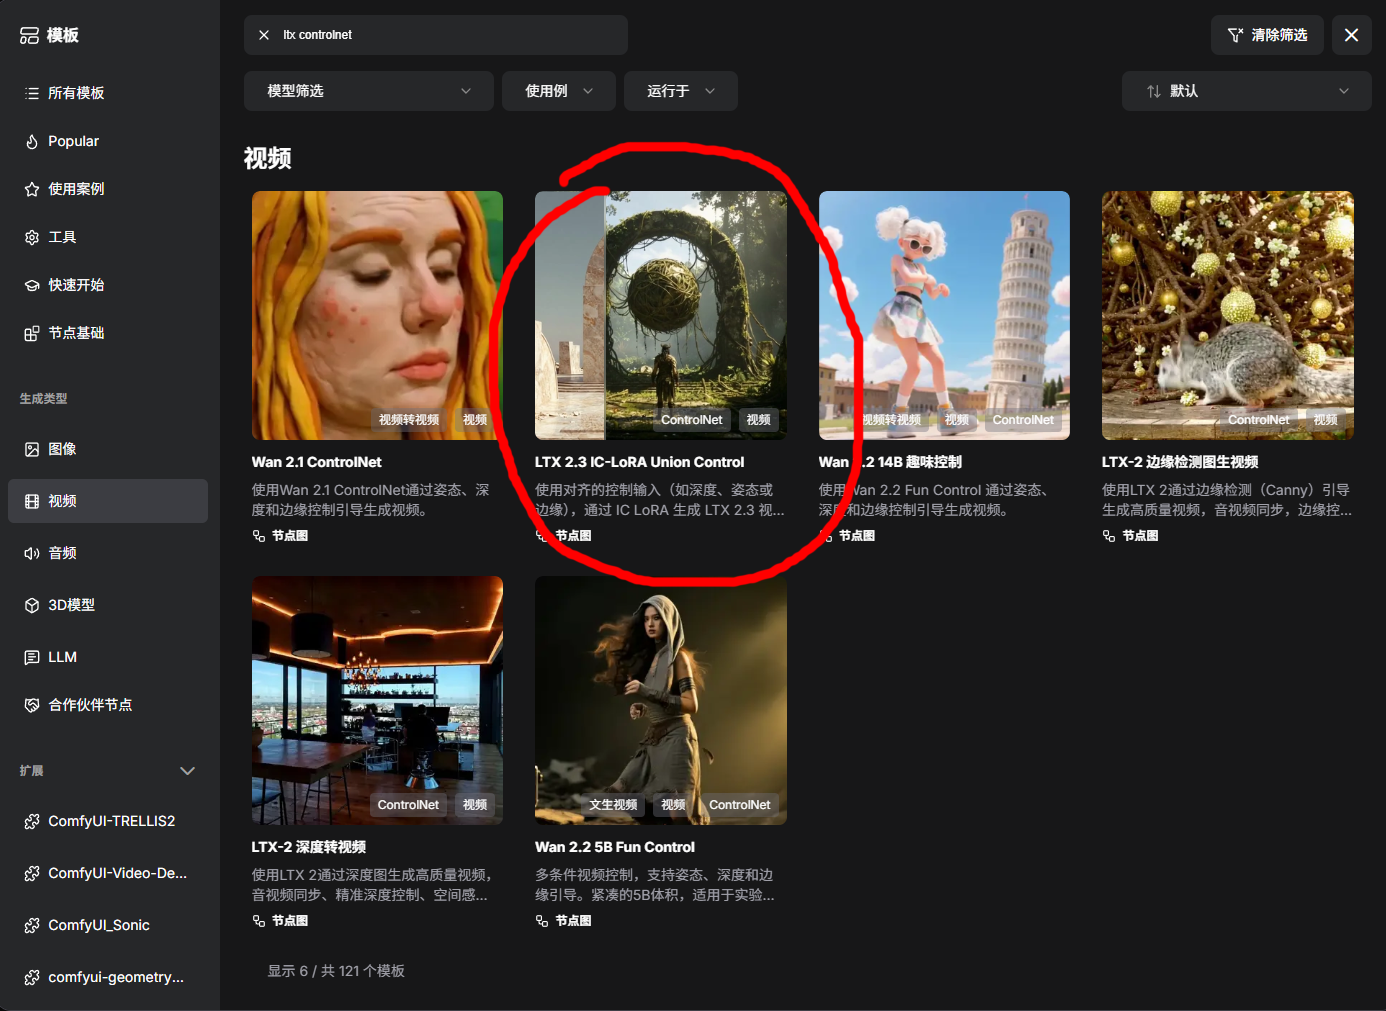Click the Wan 2.2 5B Fun Control title
Screen dimensions: 1386x1011
[615, 847]
